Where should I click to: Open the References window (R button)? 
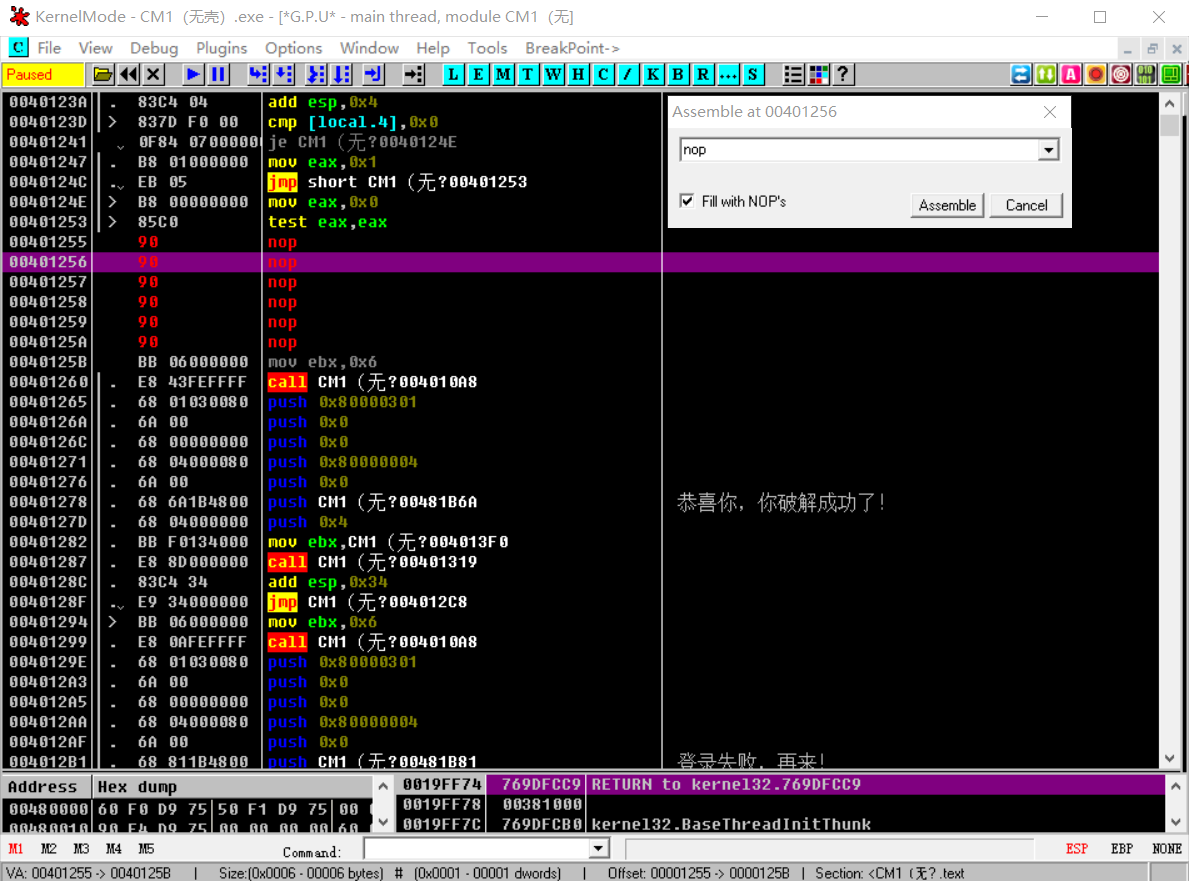pos(703,74)
